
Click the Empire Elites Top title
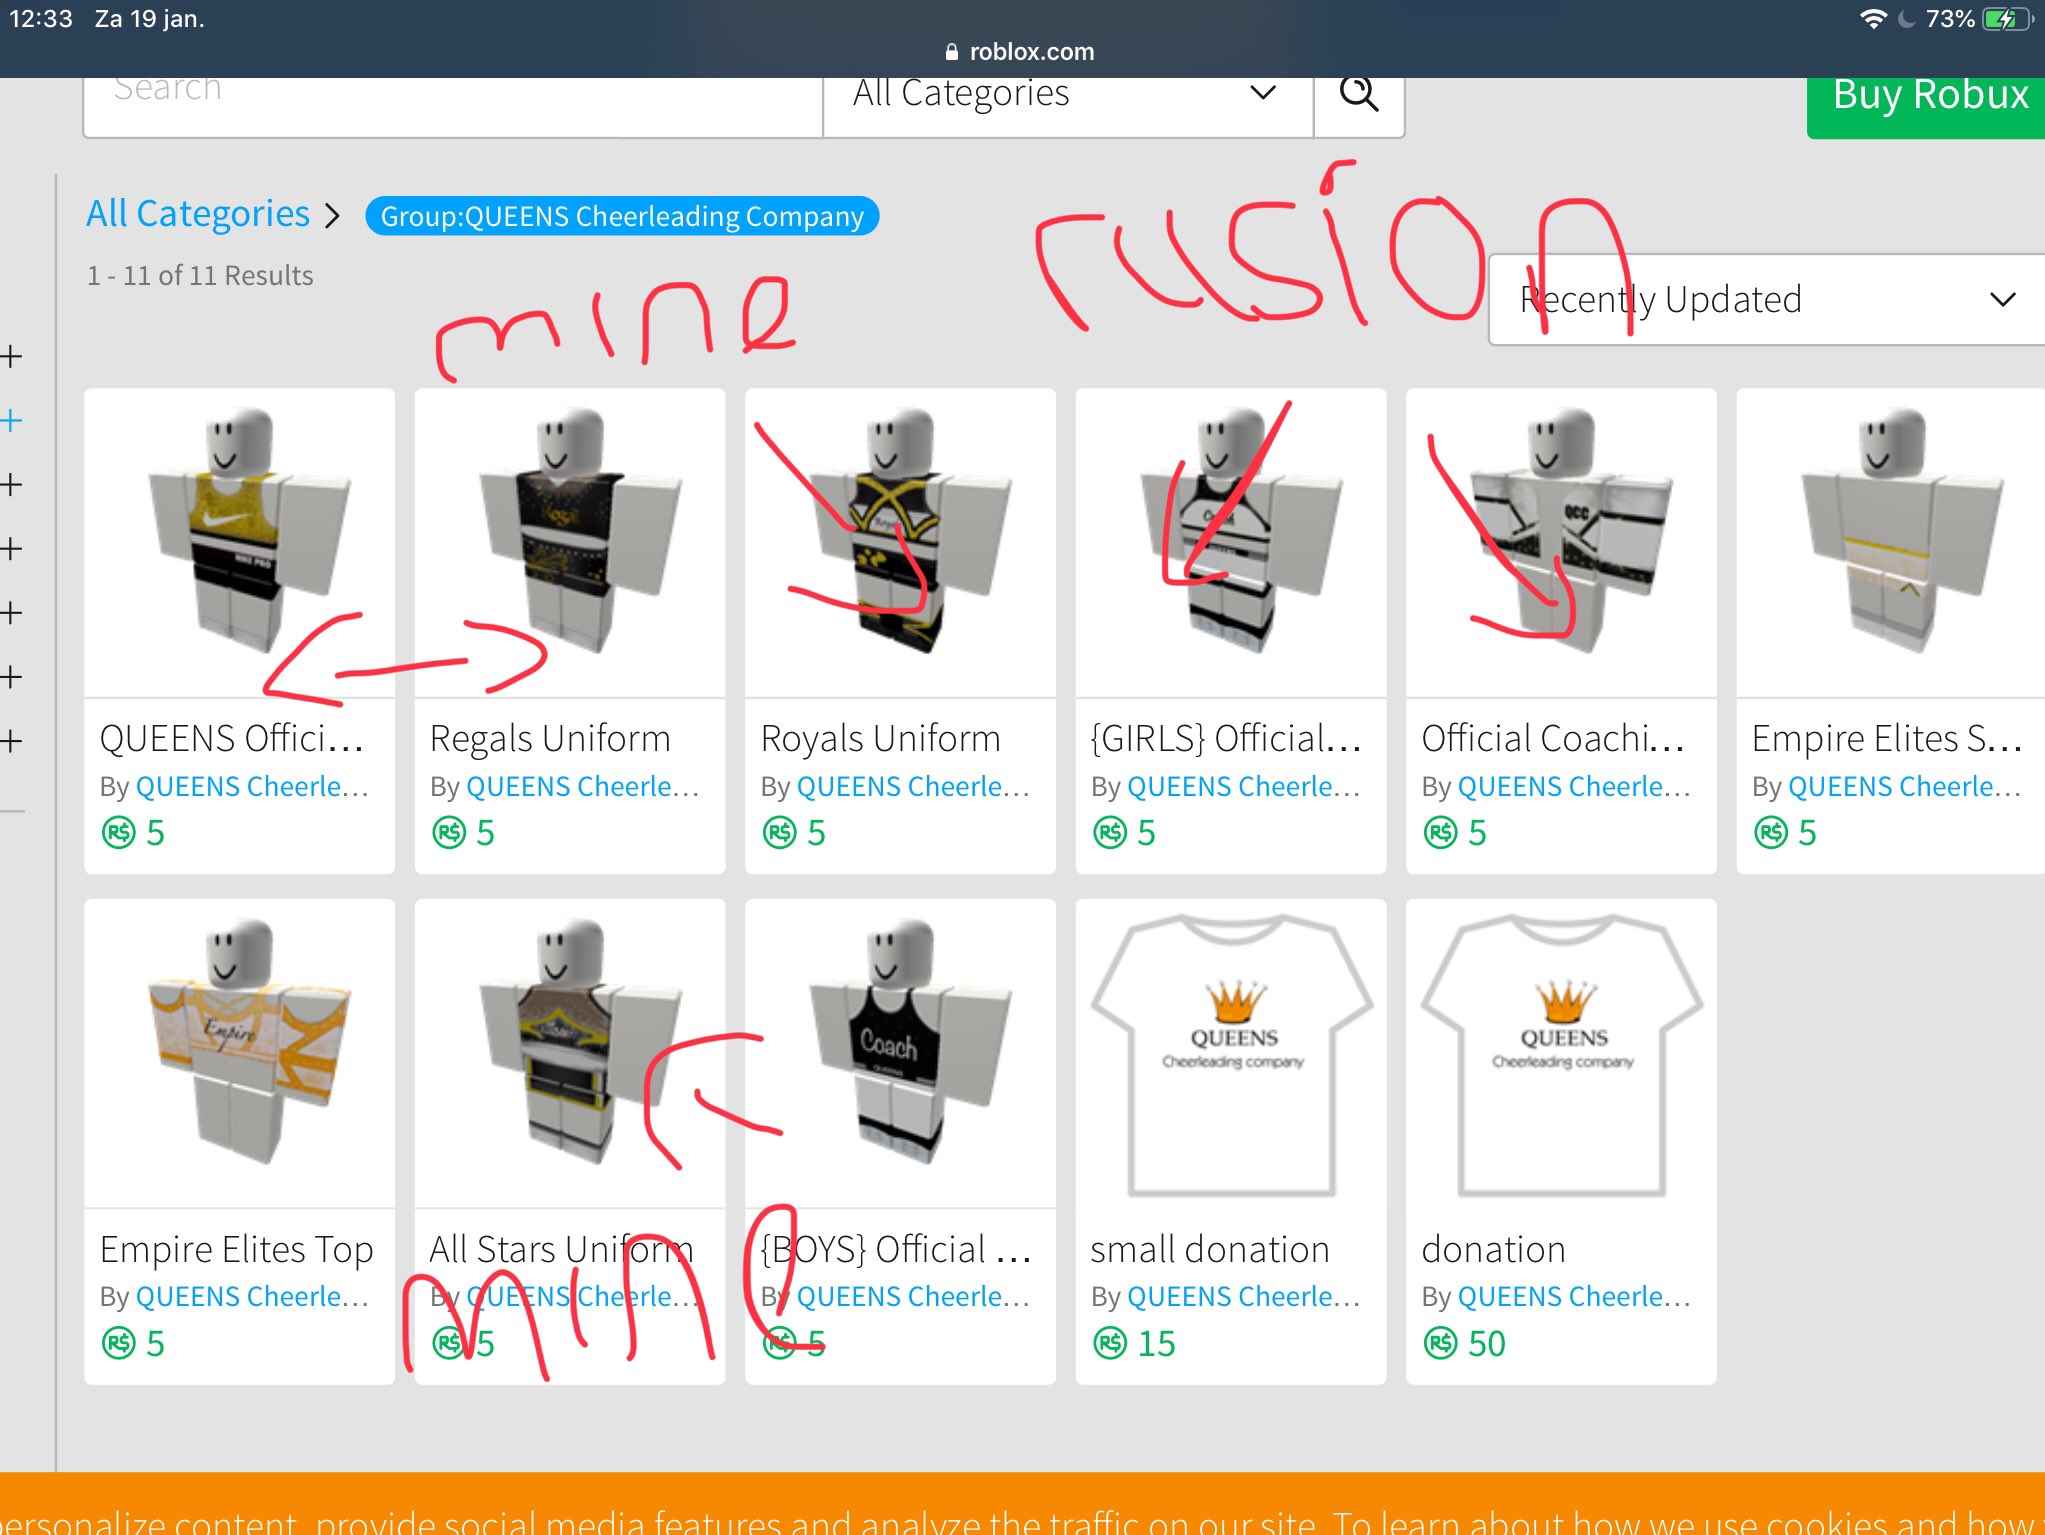[x=236, y=1249]
